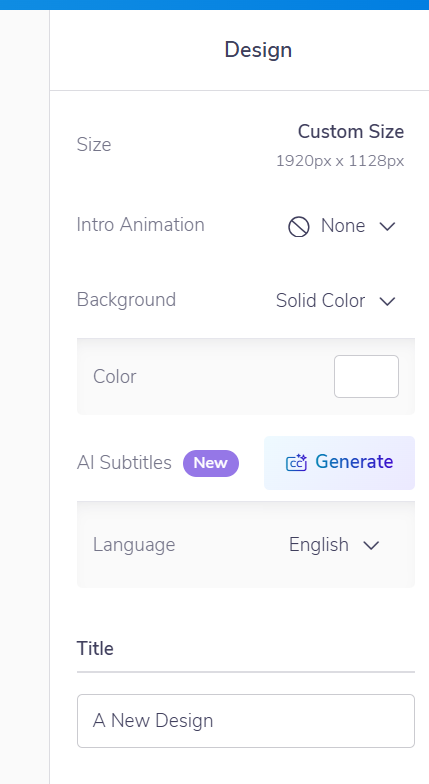Click the Size label
The width and height of the screenshot is (429, 784).
[x=94, y=145]
